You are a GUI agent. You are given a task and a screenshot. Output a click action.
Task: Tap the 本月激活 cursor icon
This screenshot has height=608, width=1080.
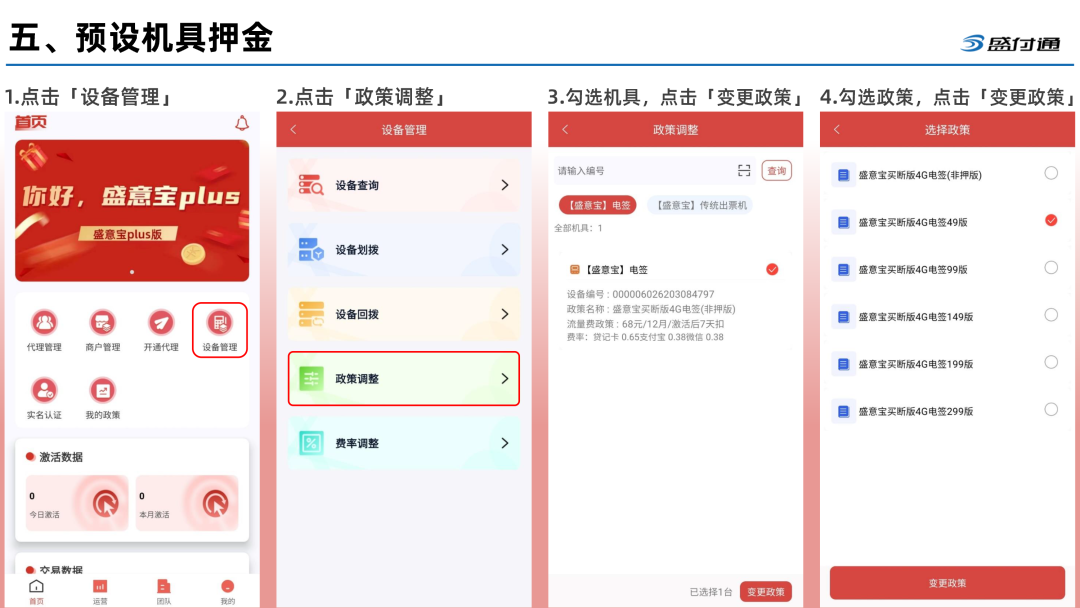click(216, 503)
